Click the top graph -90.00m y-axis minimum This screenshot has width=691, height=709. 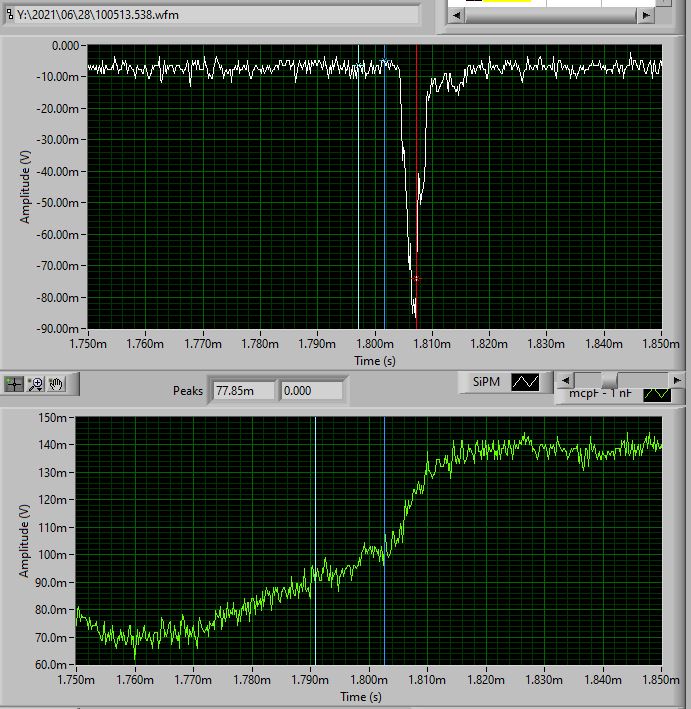(57, 328)
